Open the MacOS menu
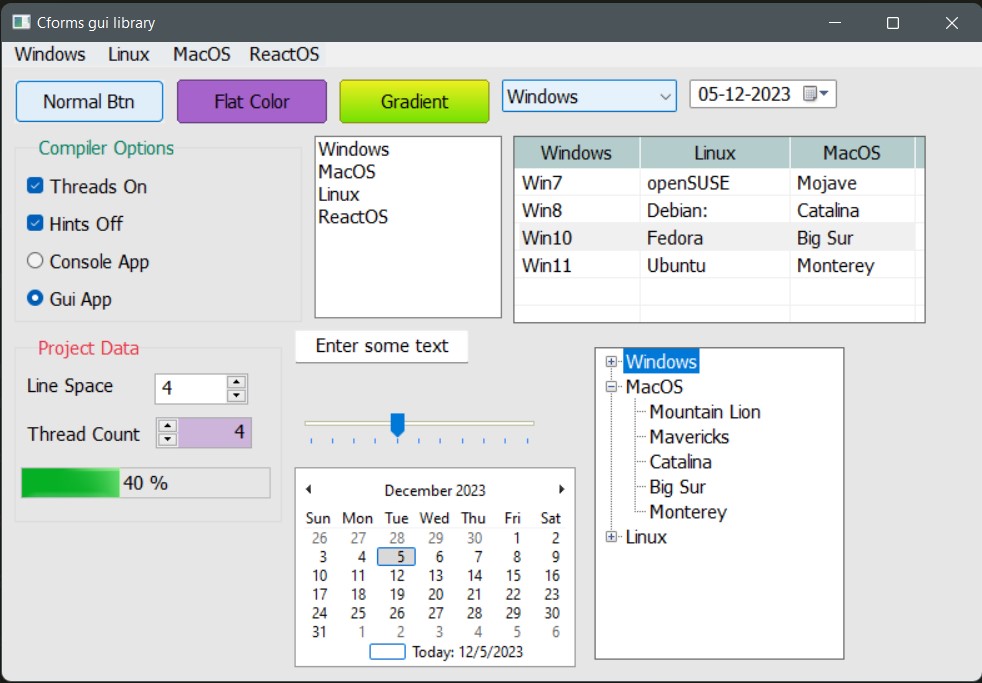Screen dimensions: 982x683 pyautogui.click(x=202, y=54)
